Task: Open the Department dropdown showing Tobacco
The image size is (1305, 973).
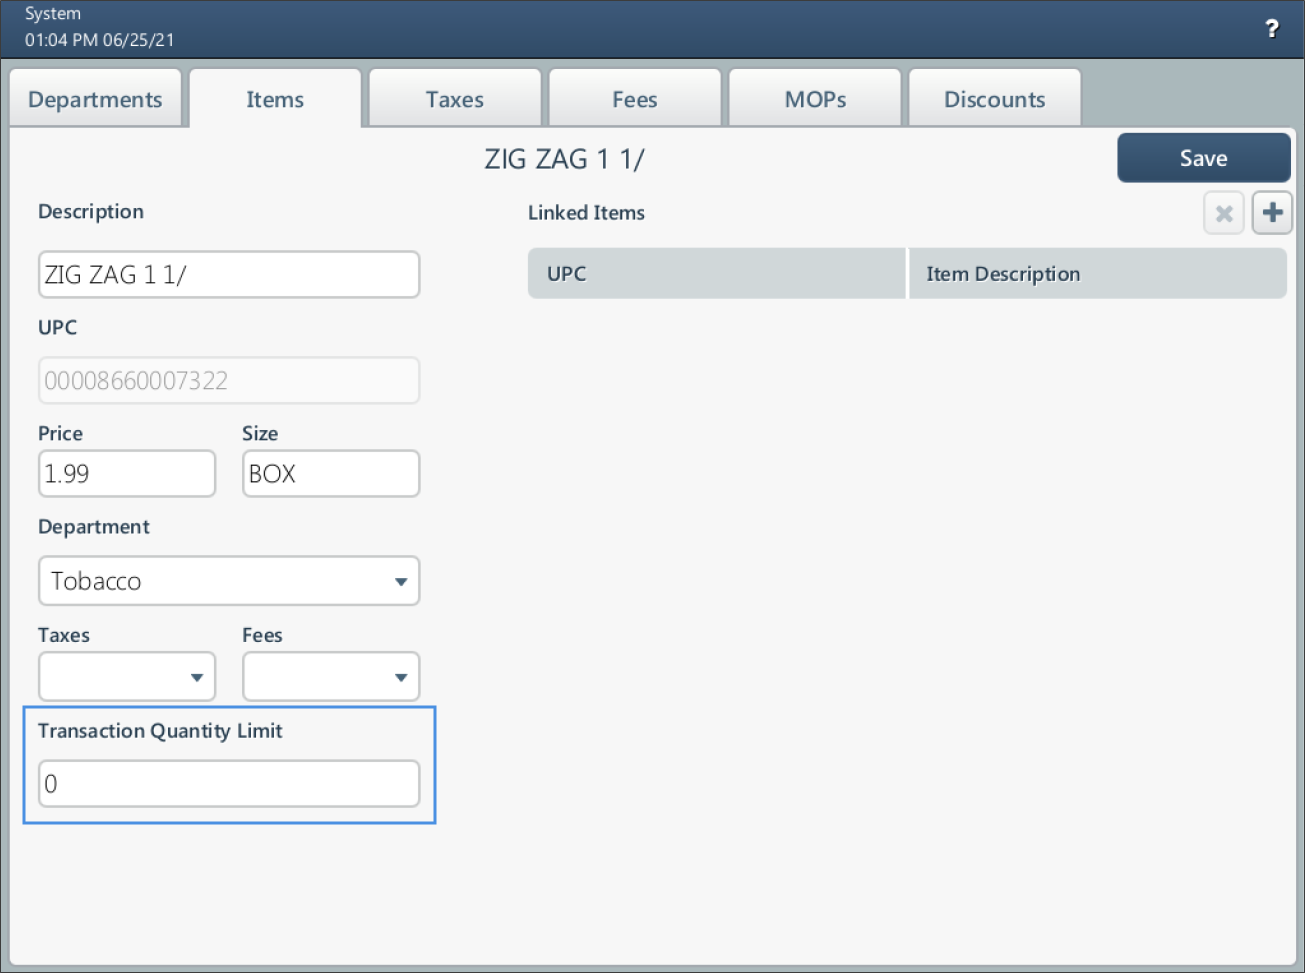Action: [x=228, y=580]
